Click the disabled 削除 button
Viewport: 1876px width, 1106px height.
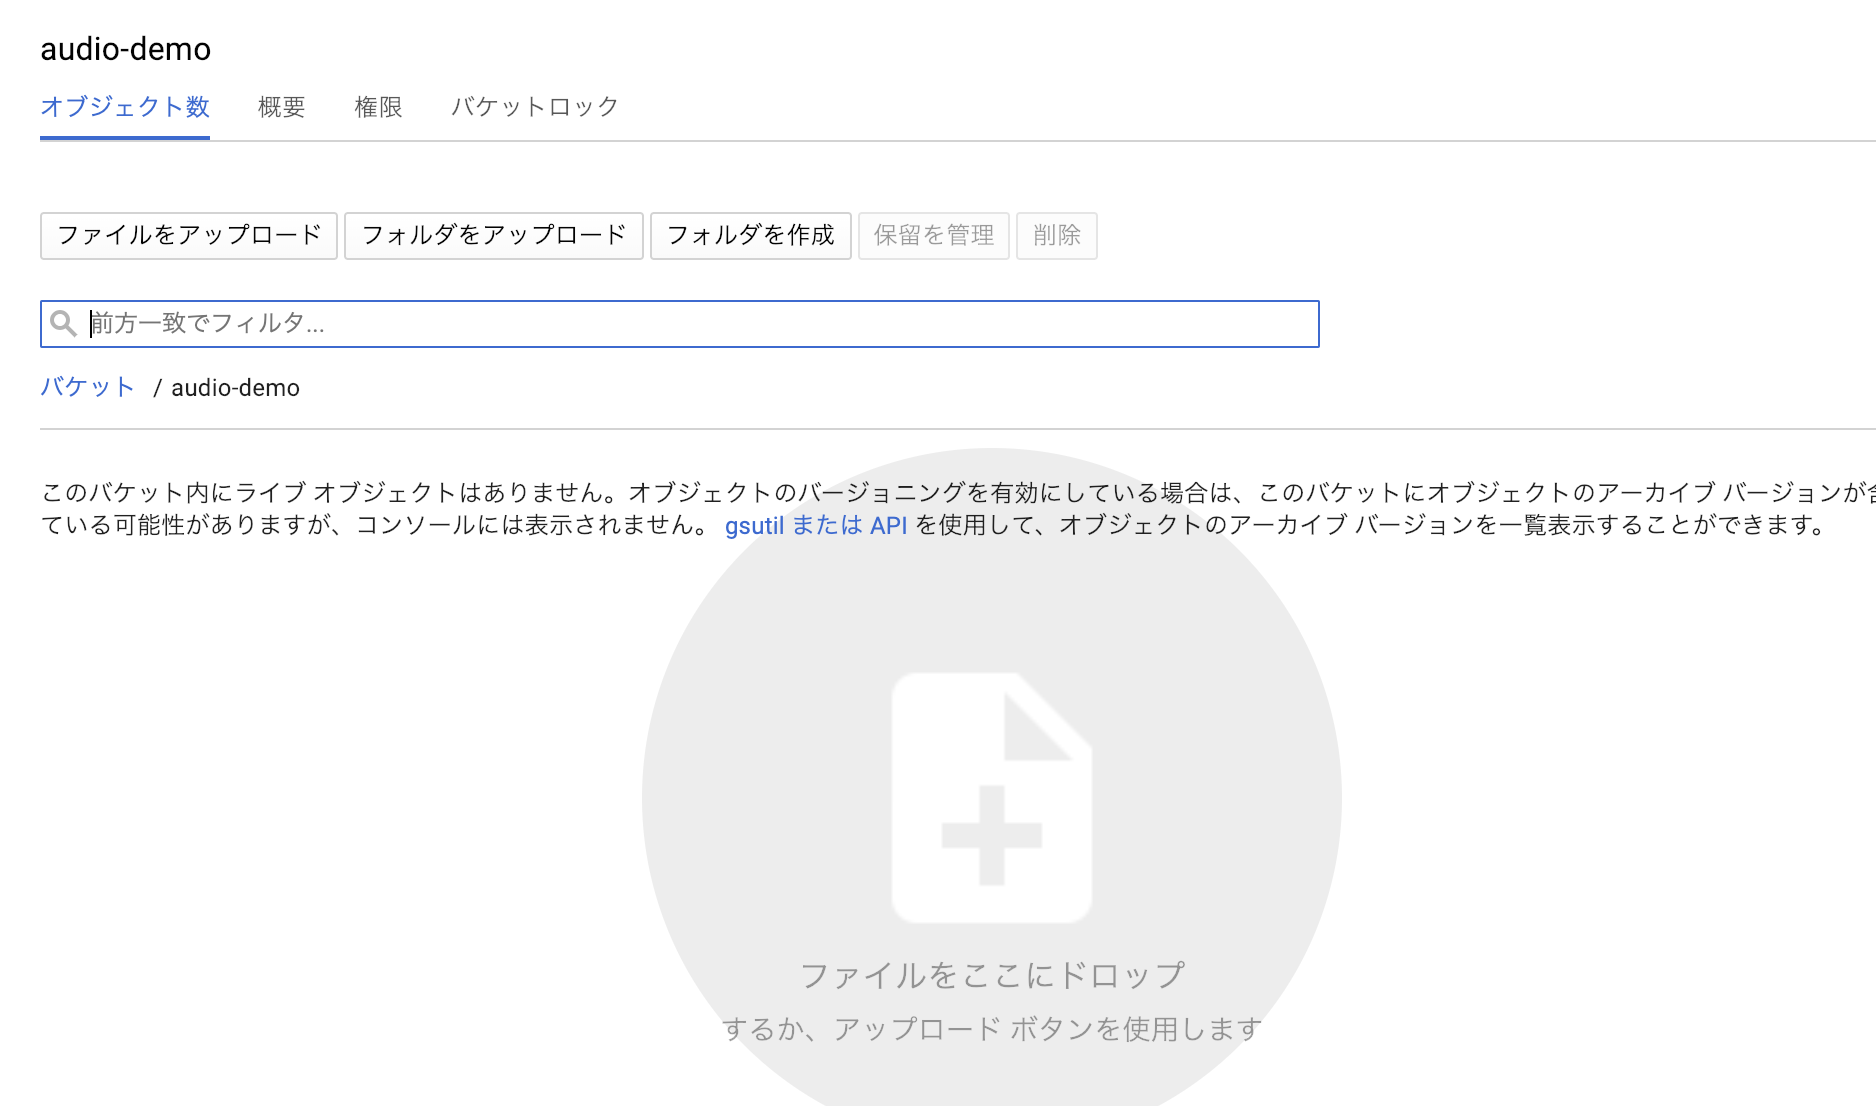coord(1057,236)
